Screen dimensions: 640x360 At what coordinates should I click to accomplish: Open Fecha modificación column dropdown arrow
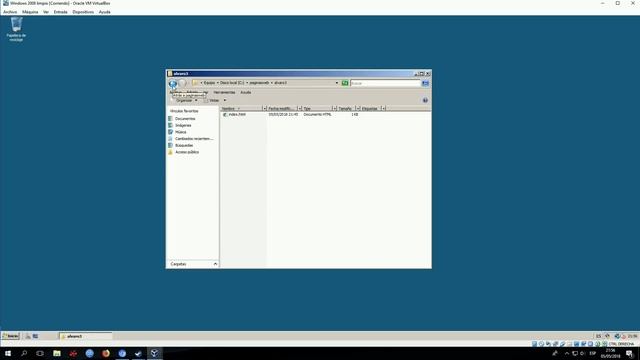[300, 109]
